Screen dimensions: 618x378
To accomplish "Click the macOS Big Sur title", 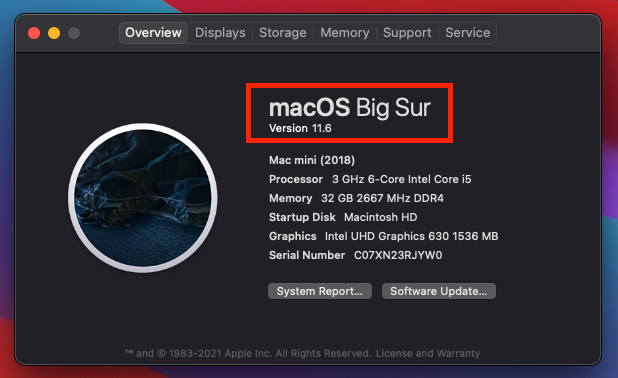I will 350,108.
